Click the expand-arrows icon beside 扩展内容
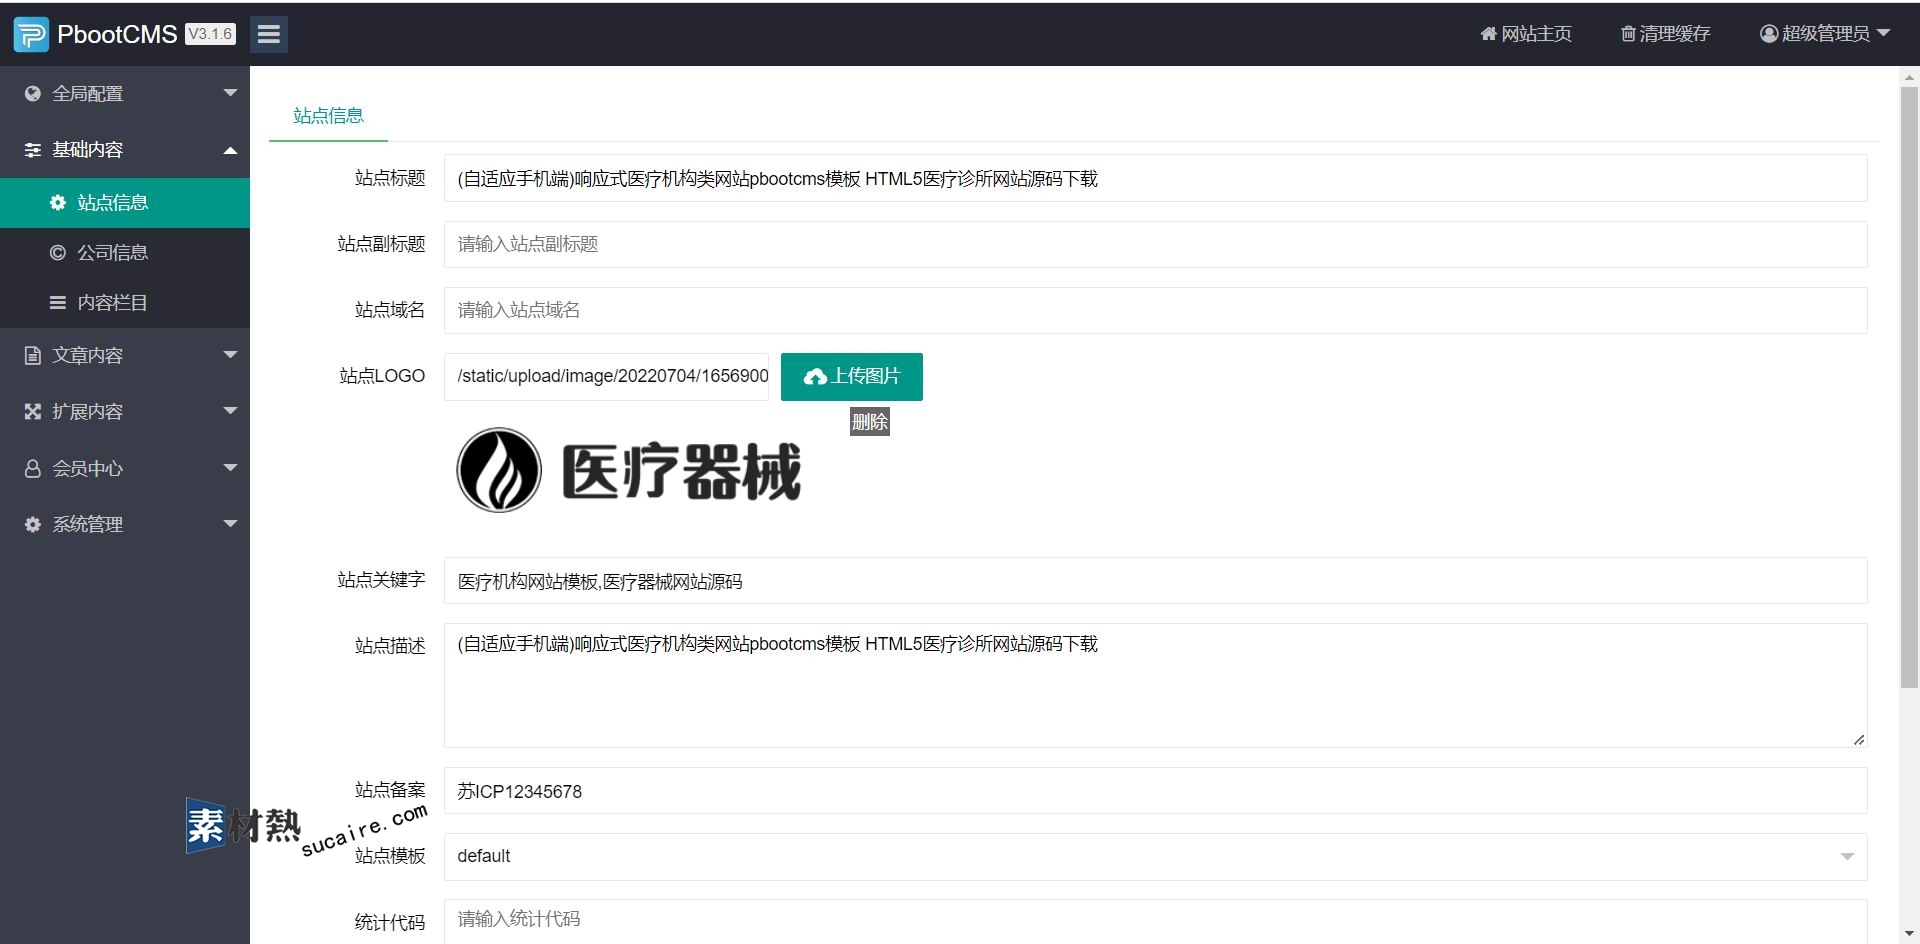 pyautogui.click(x=33, y=412)
